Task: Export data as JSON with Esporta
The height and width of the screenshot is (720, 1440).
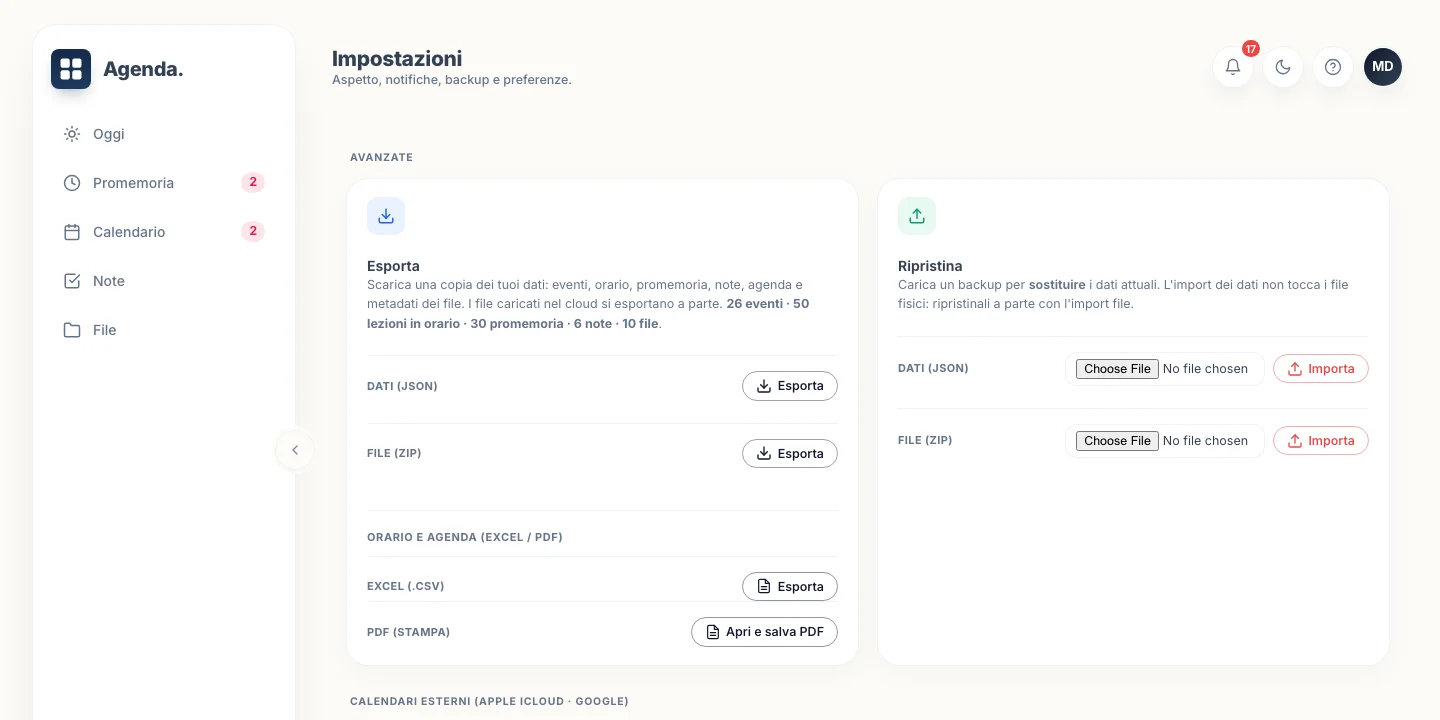Action: pyautogui.click(x=790, y=386)
